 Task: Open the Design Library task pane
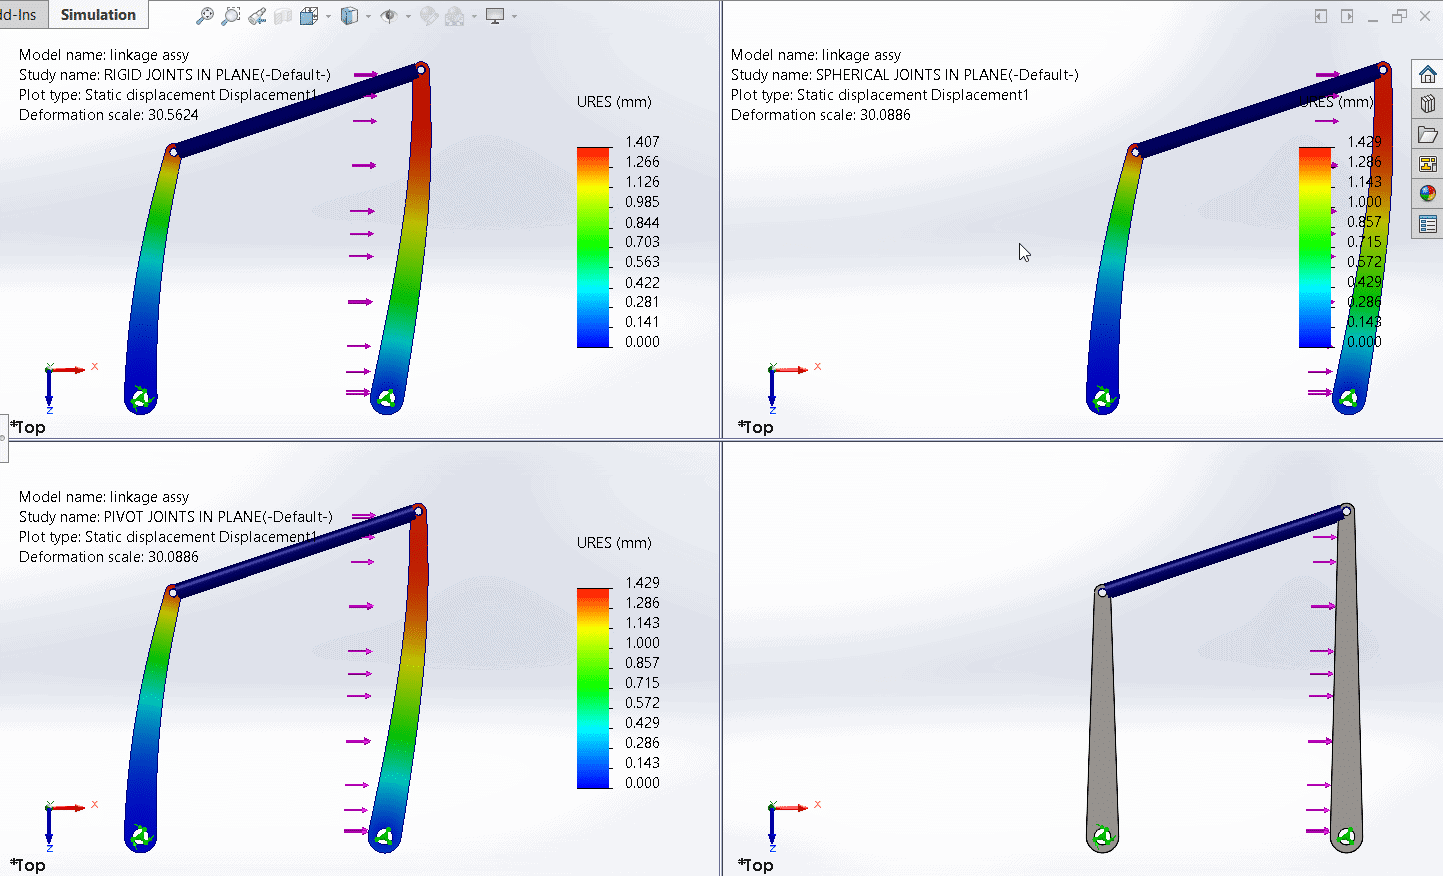tap(1428, 103)
